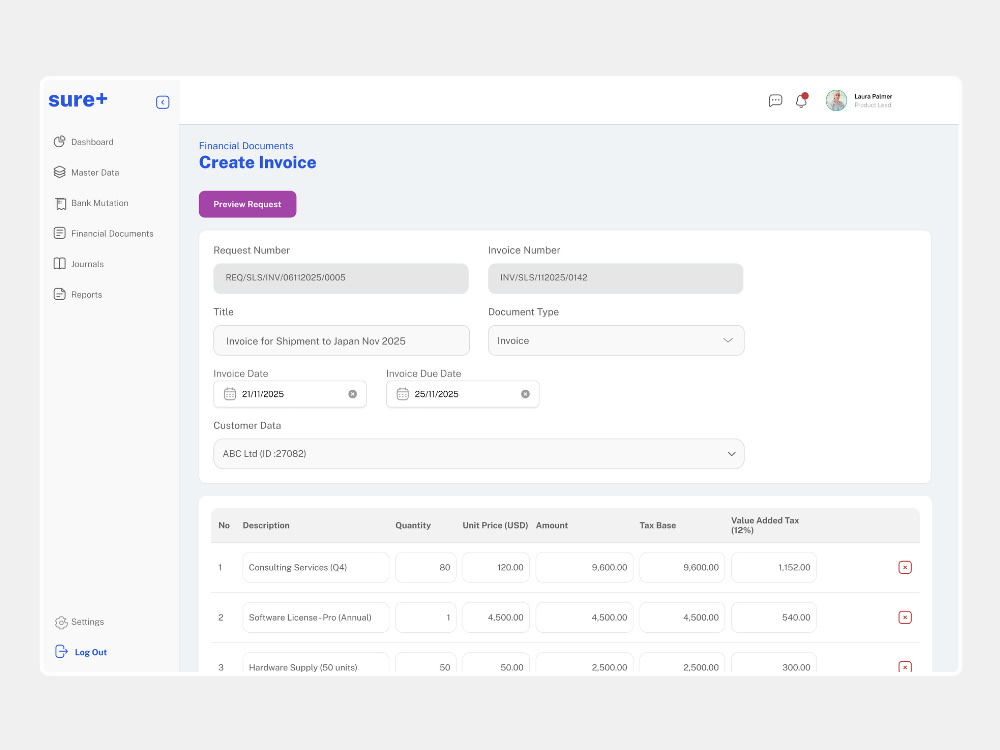Click the Request Number field
The width and height of the screenshot is (1000, 750).
click(341, 278)
